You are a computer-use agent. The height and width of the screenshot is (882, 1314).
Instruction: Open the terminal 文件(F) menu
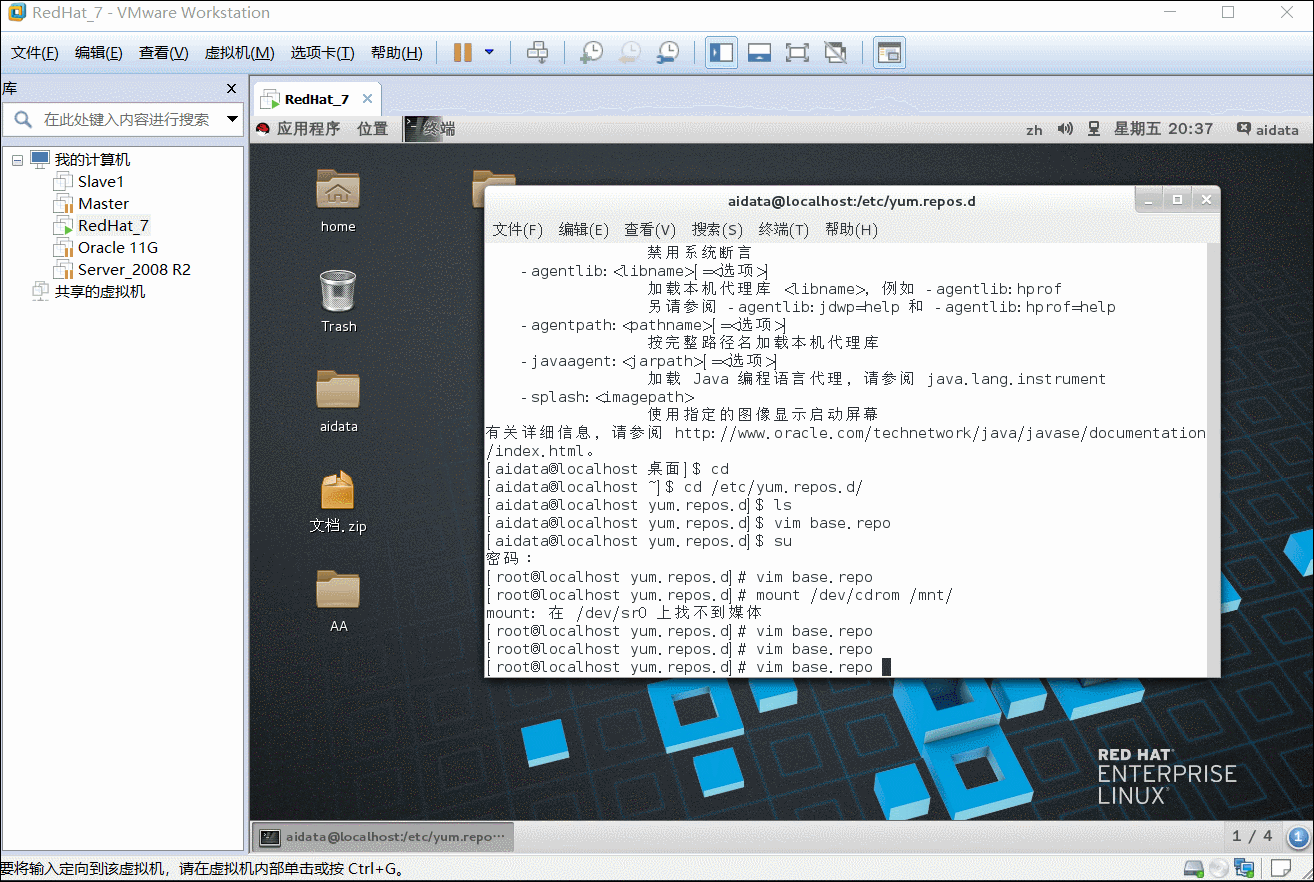coord(518,230)
